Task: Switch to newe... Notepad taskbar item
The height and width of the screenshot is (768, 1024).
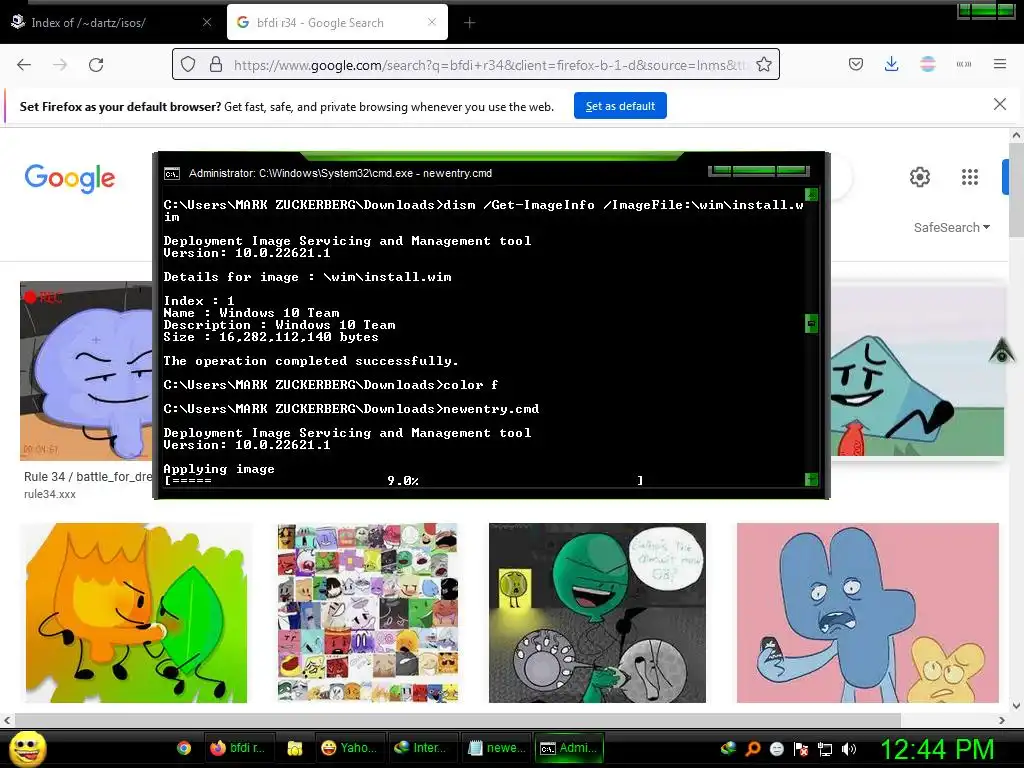Action: tap(497, 748)
